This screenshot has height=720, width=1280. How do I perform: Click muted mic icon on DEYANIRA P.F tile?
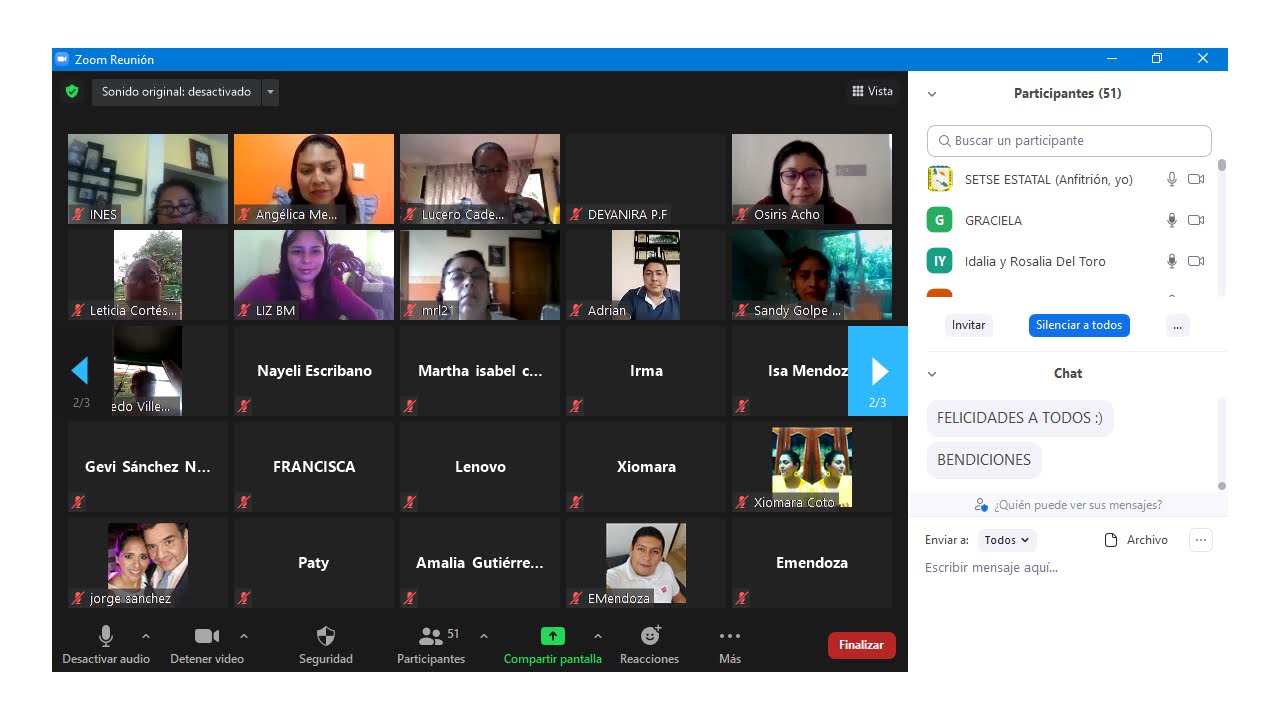coord(575,214)
